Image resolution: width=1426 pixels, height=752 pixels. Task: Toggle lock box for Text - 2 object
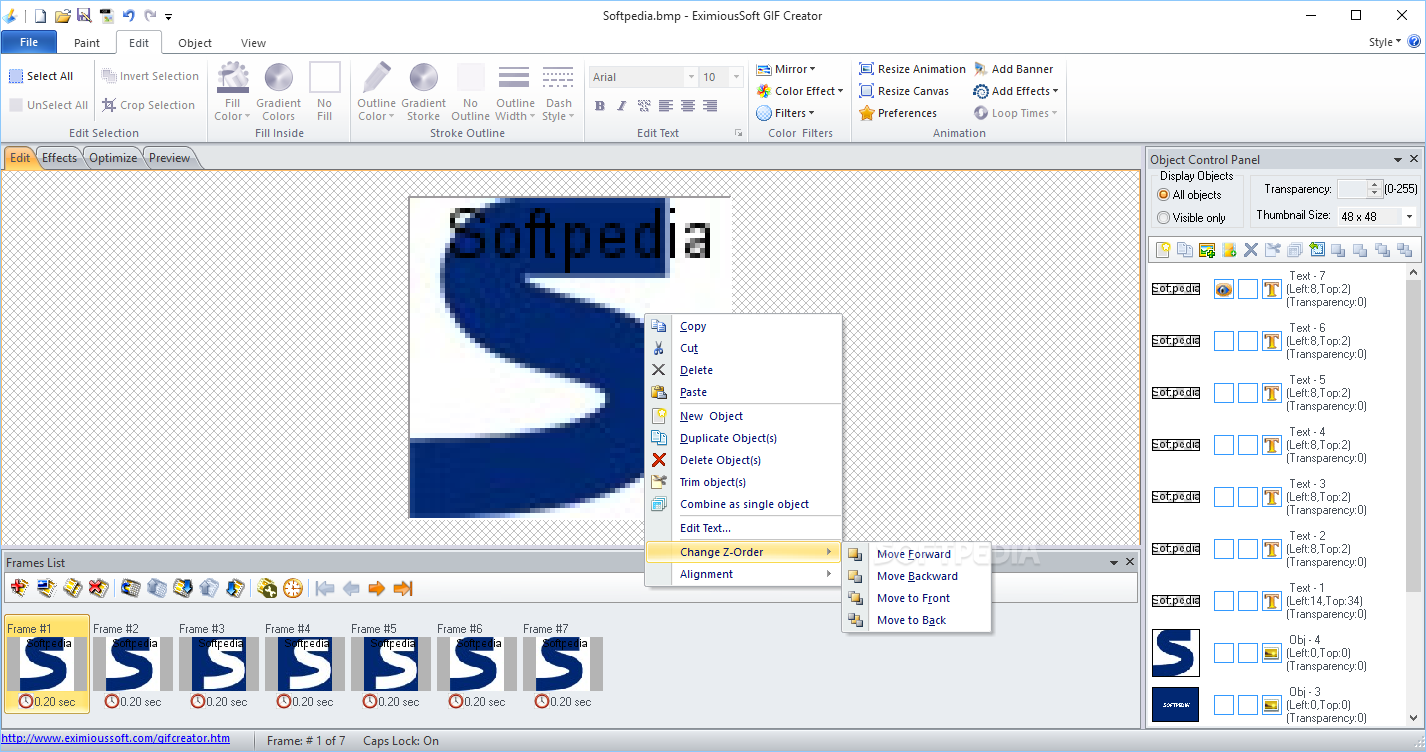tap(1248, 549)
